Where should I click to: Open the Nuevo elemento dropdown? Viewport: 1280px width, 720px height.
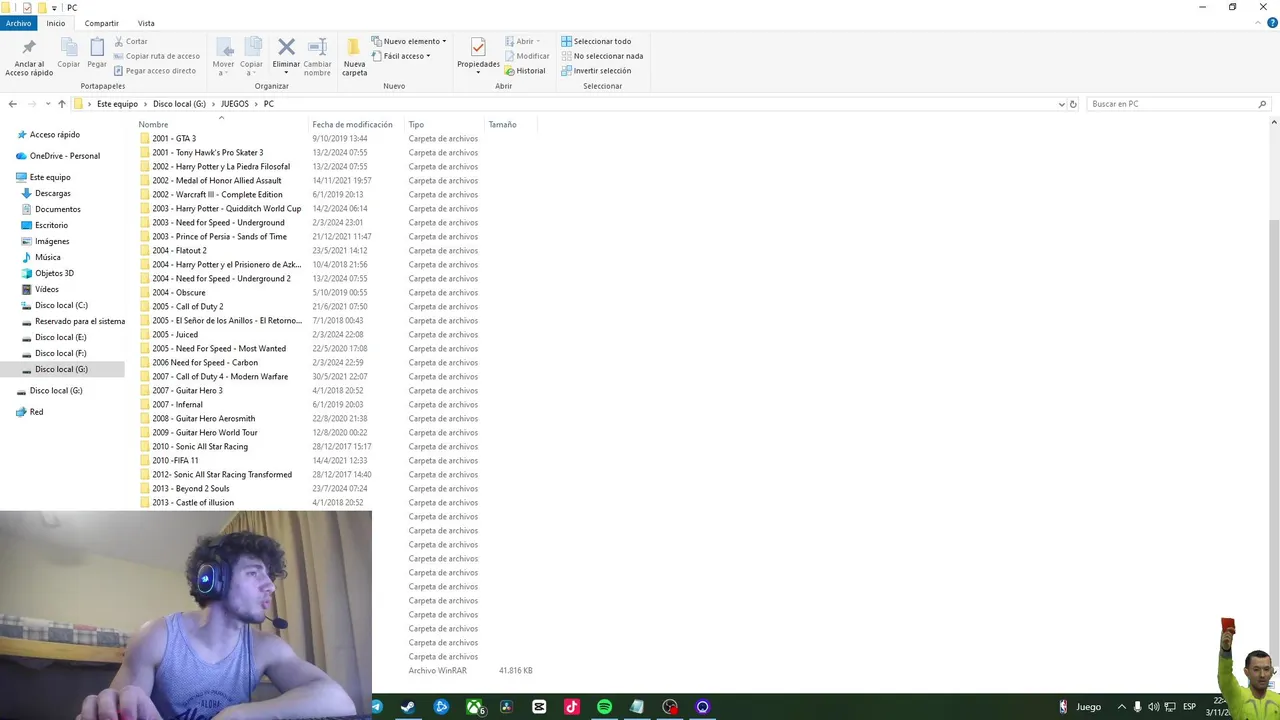click(409, 42)
